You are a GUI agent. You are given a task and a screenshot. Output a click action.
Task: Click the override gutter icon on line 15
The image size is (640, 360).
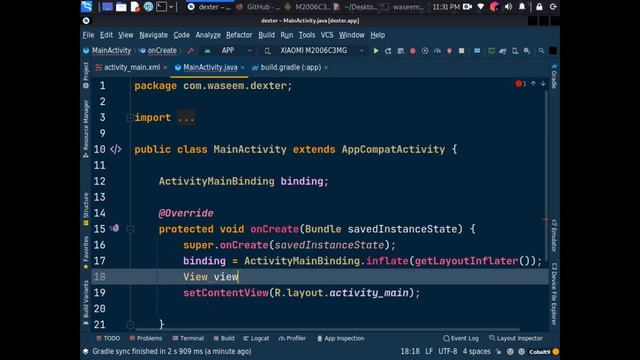pos(115,228)
